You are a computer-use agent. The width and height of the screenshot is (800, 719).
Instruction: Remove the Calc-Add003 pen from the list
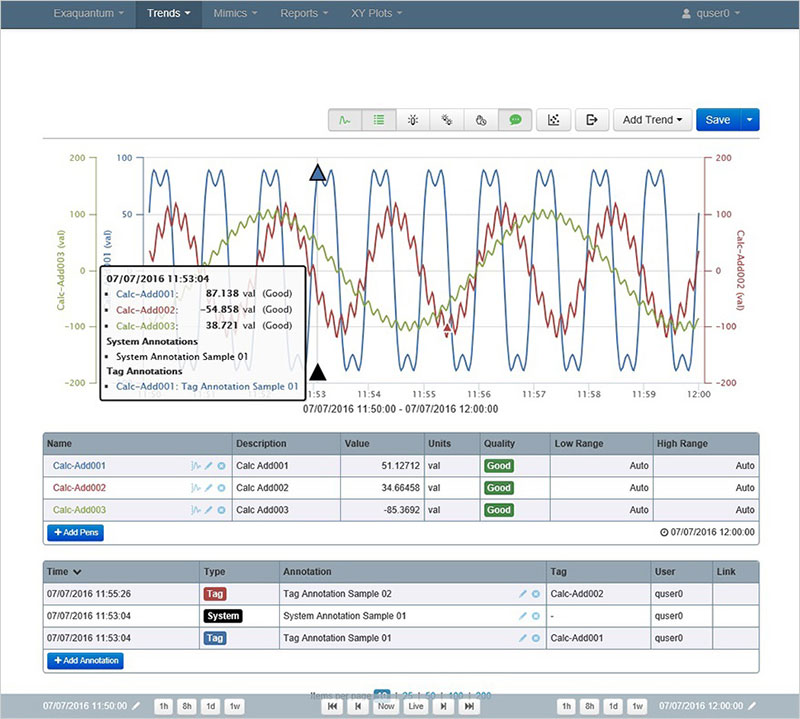[x=221, y=510]
